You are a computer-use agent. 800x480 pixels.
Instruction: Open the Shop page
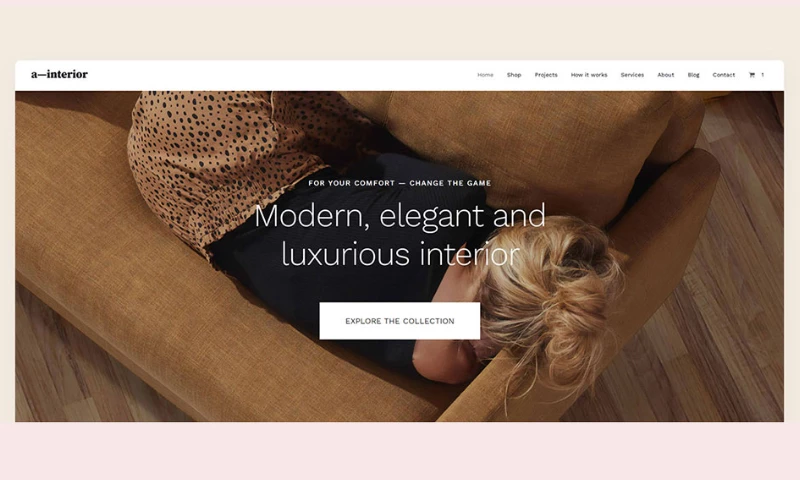(514, 75)
